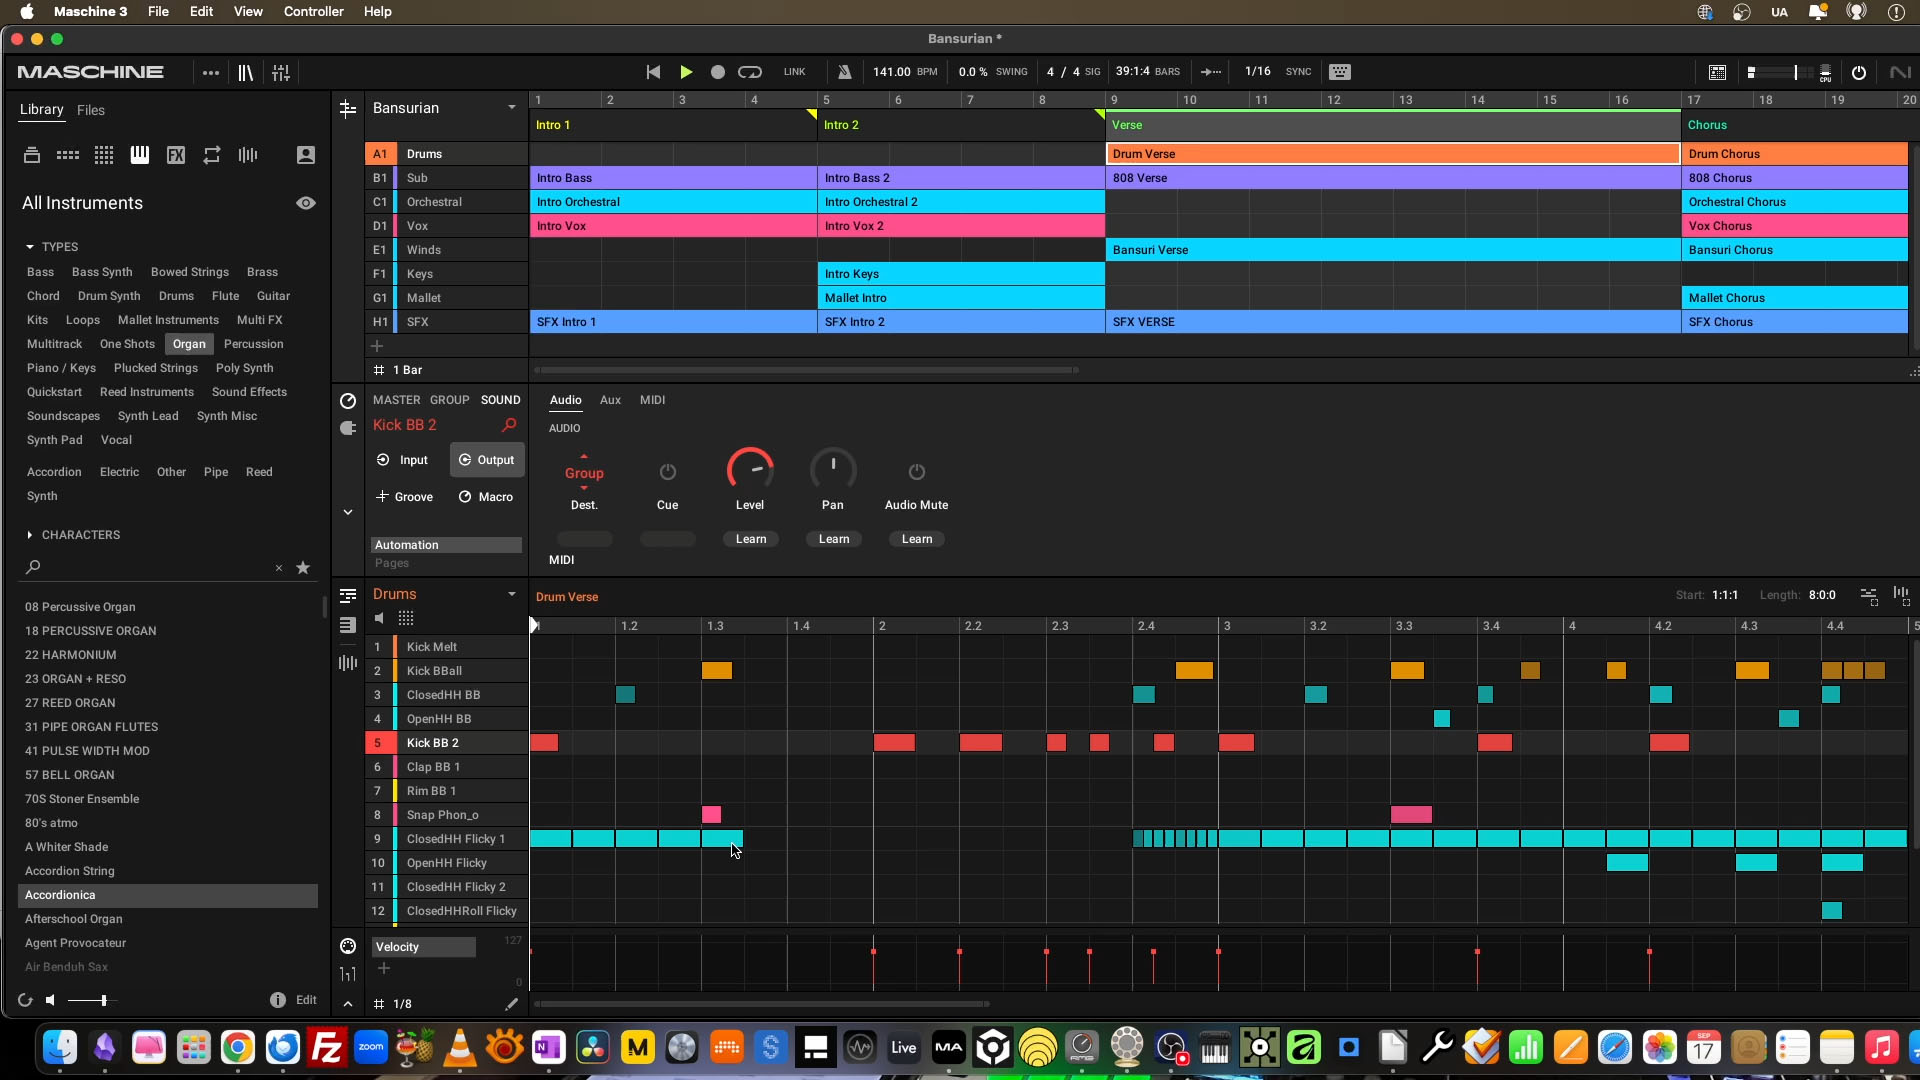
Task: Switch to the Files tab
Action: (x=91, y=110)
